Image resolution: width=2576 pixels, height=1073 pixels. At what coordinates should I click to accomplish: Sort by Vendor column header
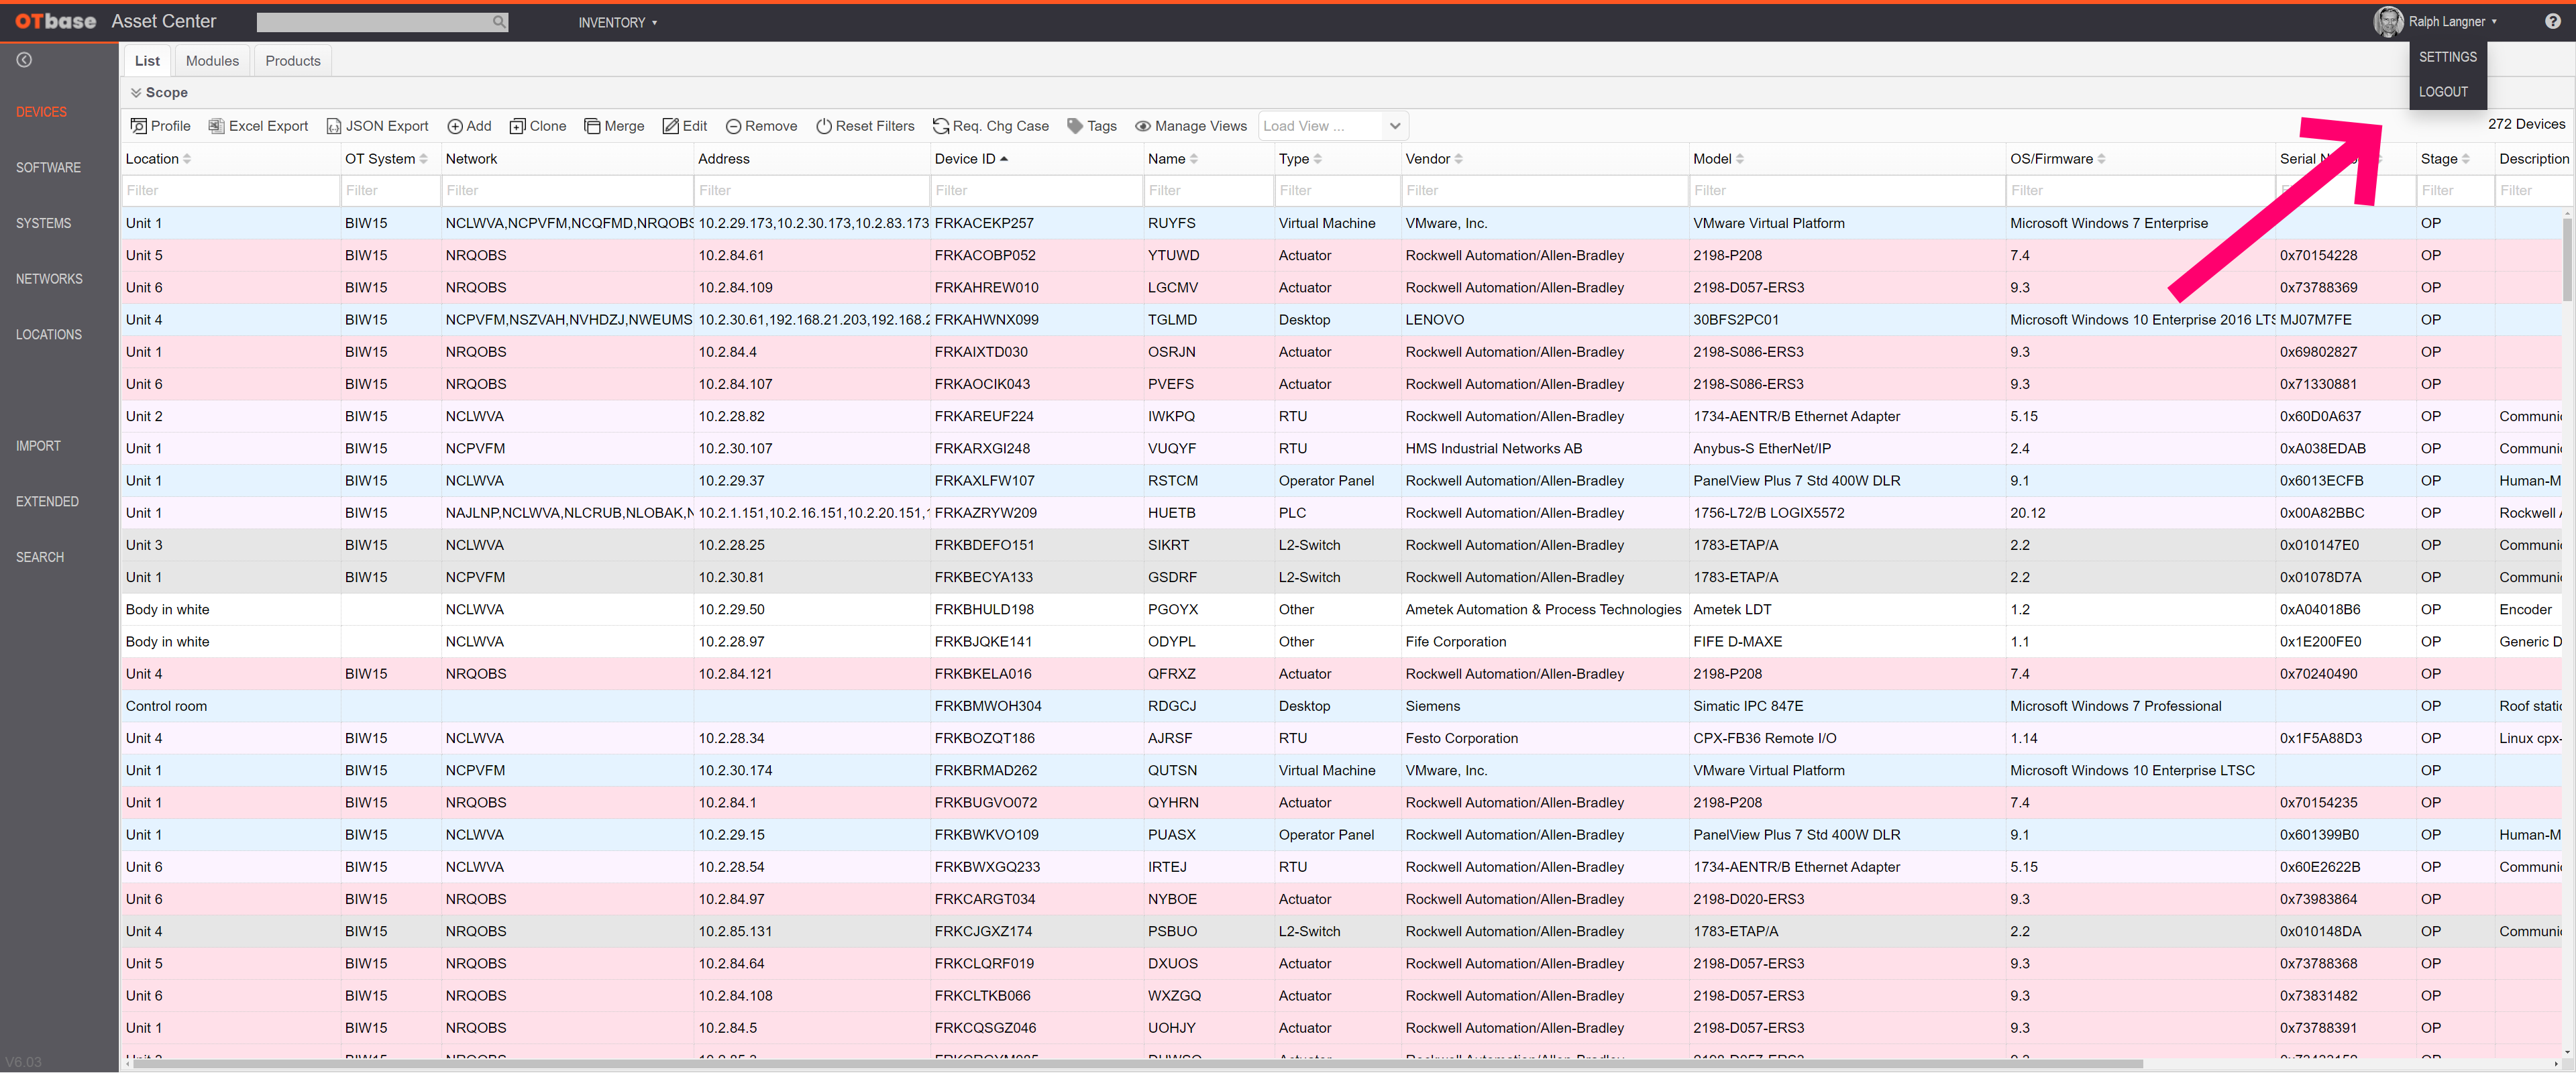tap(1434, 159)
